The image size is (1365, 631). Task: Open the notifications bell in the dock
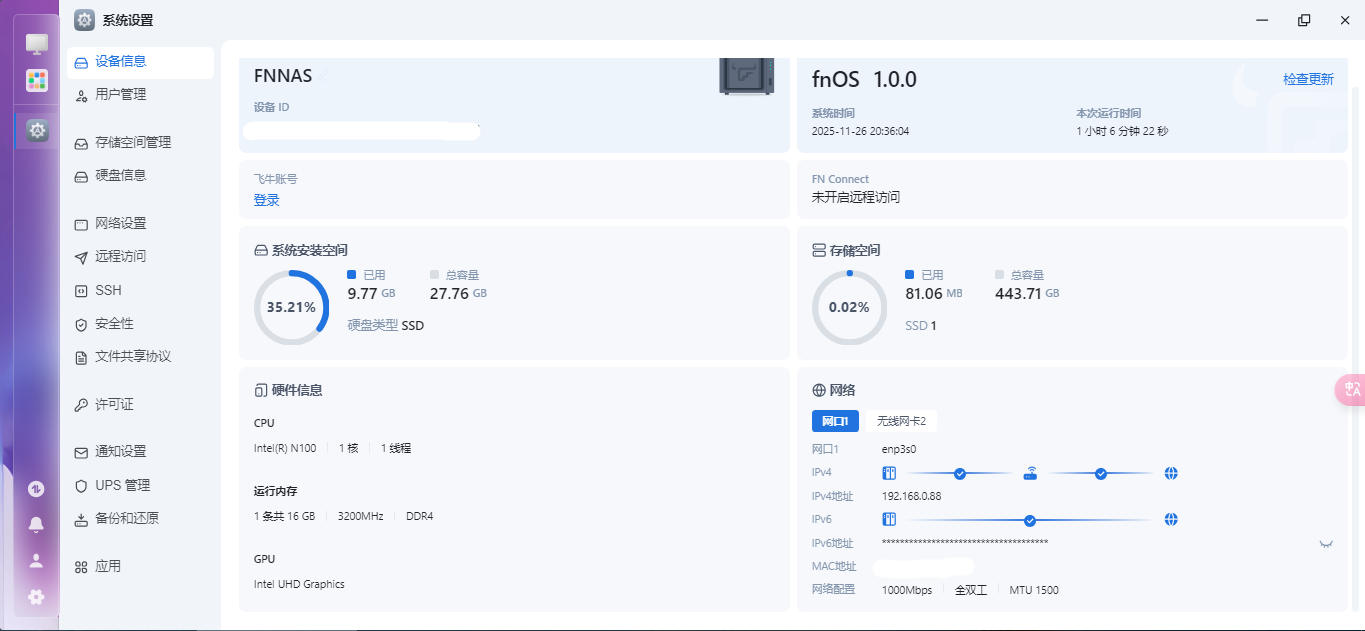pos(37,524)
